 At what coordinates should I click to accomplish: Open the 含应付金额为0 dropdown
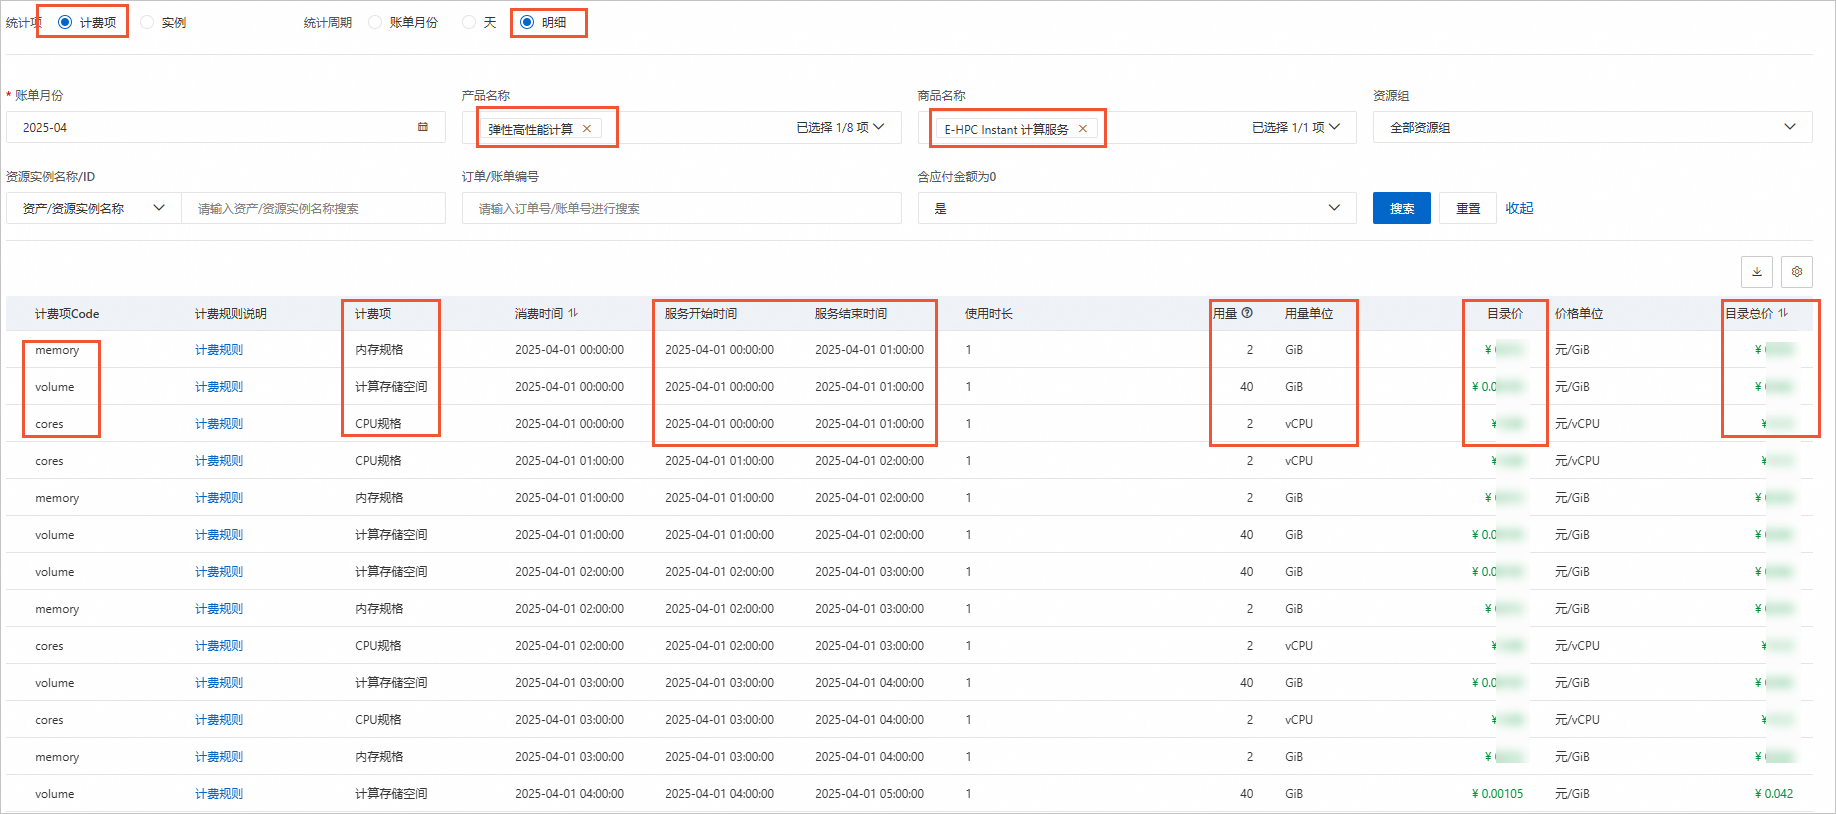click(x=1137, y=208)
